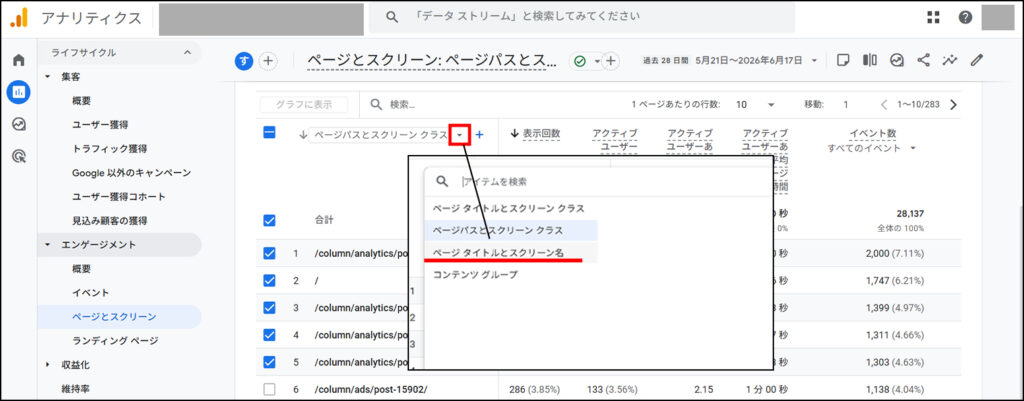Check row 6 /column/ads/post-15902/ checkbox

point(269,389)
